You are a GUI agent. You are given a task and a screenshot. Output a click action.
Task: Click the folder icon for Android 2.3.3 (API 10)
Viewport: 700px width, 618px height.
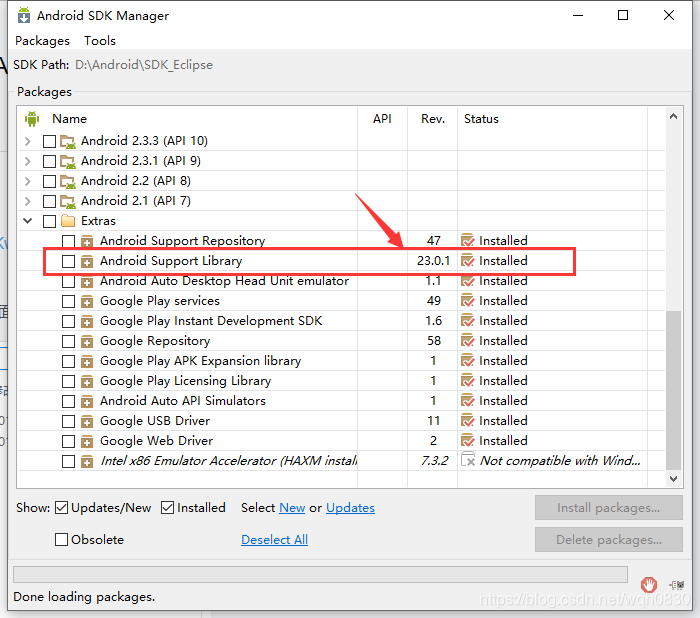click(x=68, y=142)
